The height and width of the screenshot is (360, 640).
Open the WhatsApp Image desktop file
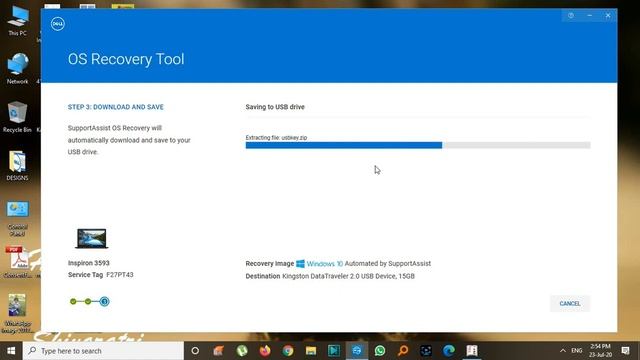(x=17, y=313)
